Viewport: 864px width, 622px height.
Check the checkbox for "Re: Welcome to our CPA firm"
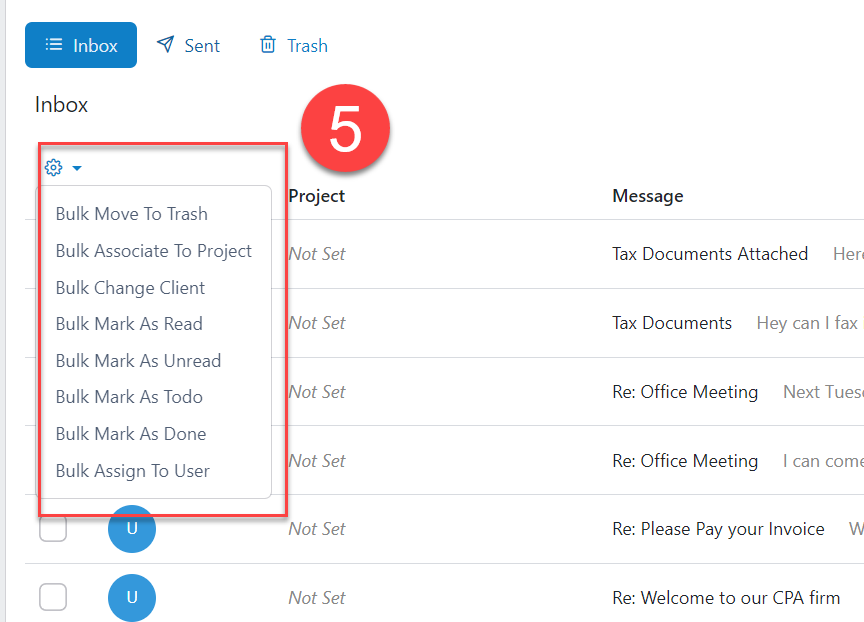click(x=53, y=597)
